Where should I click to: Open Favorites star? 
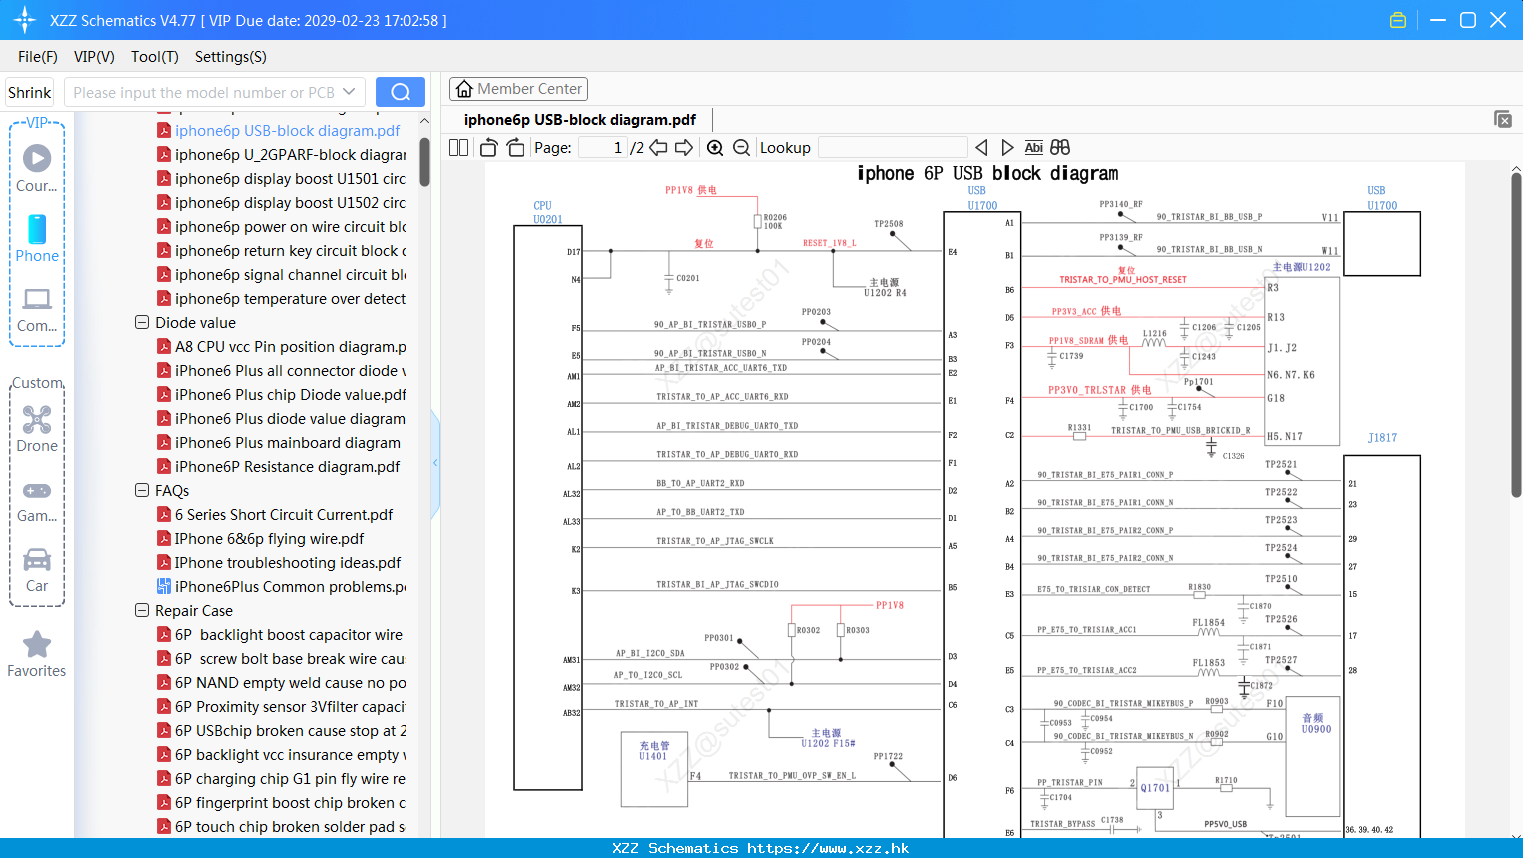[x=37, y=654]
